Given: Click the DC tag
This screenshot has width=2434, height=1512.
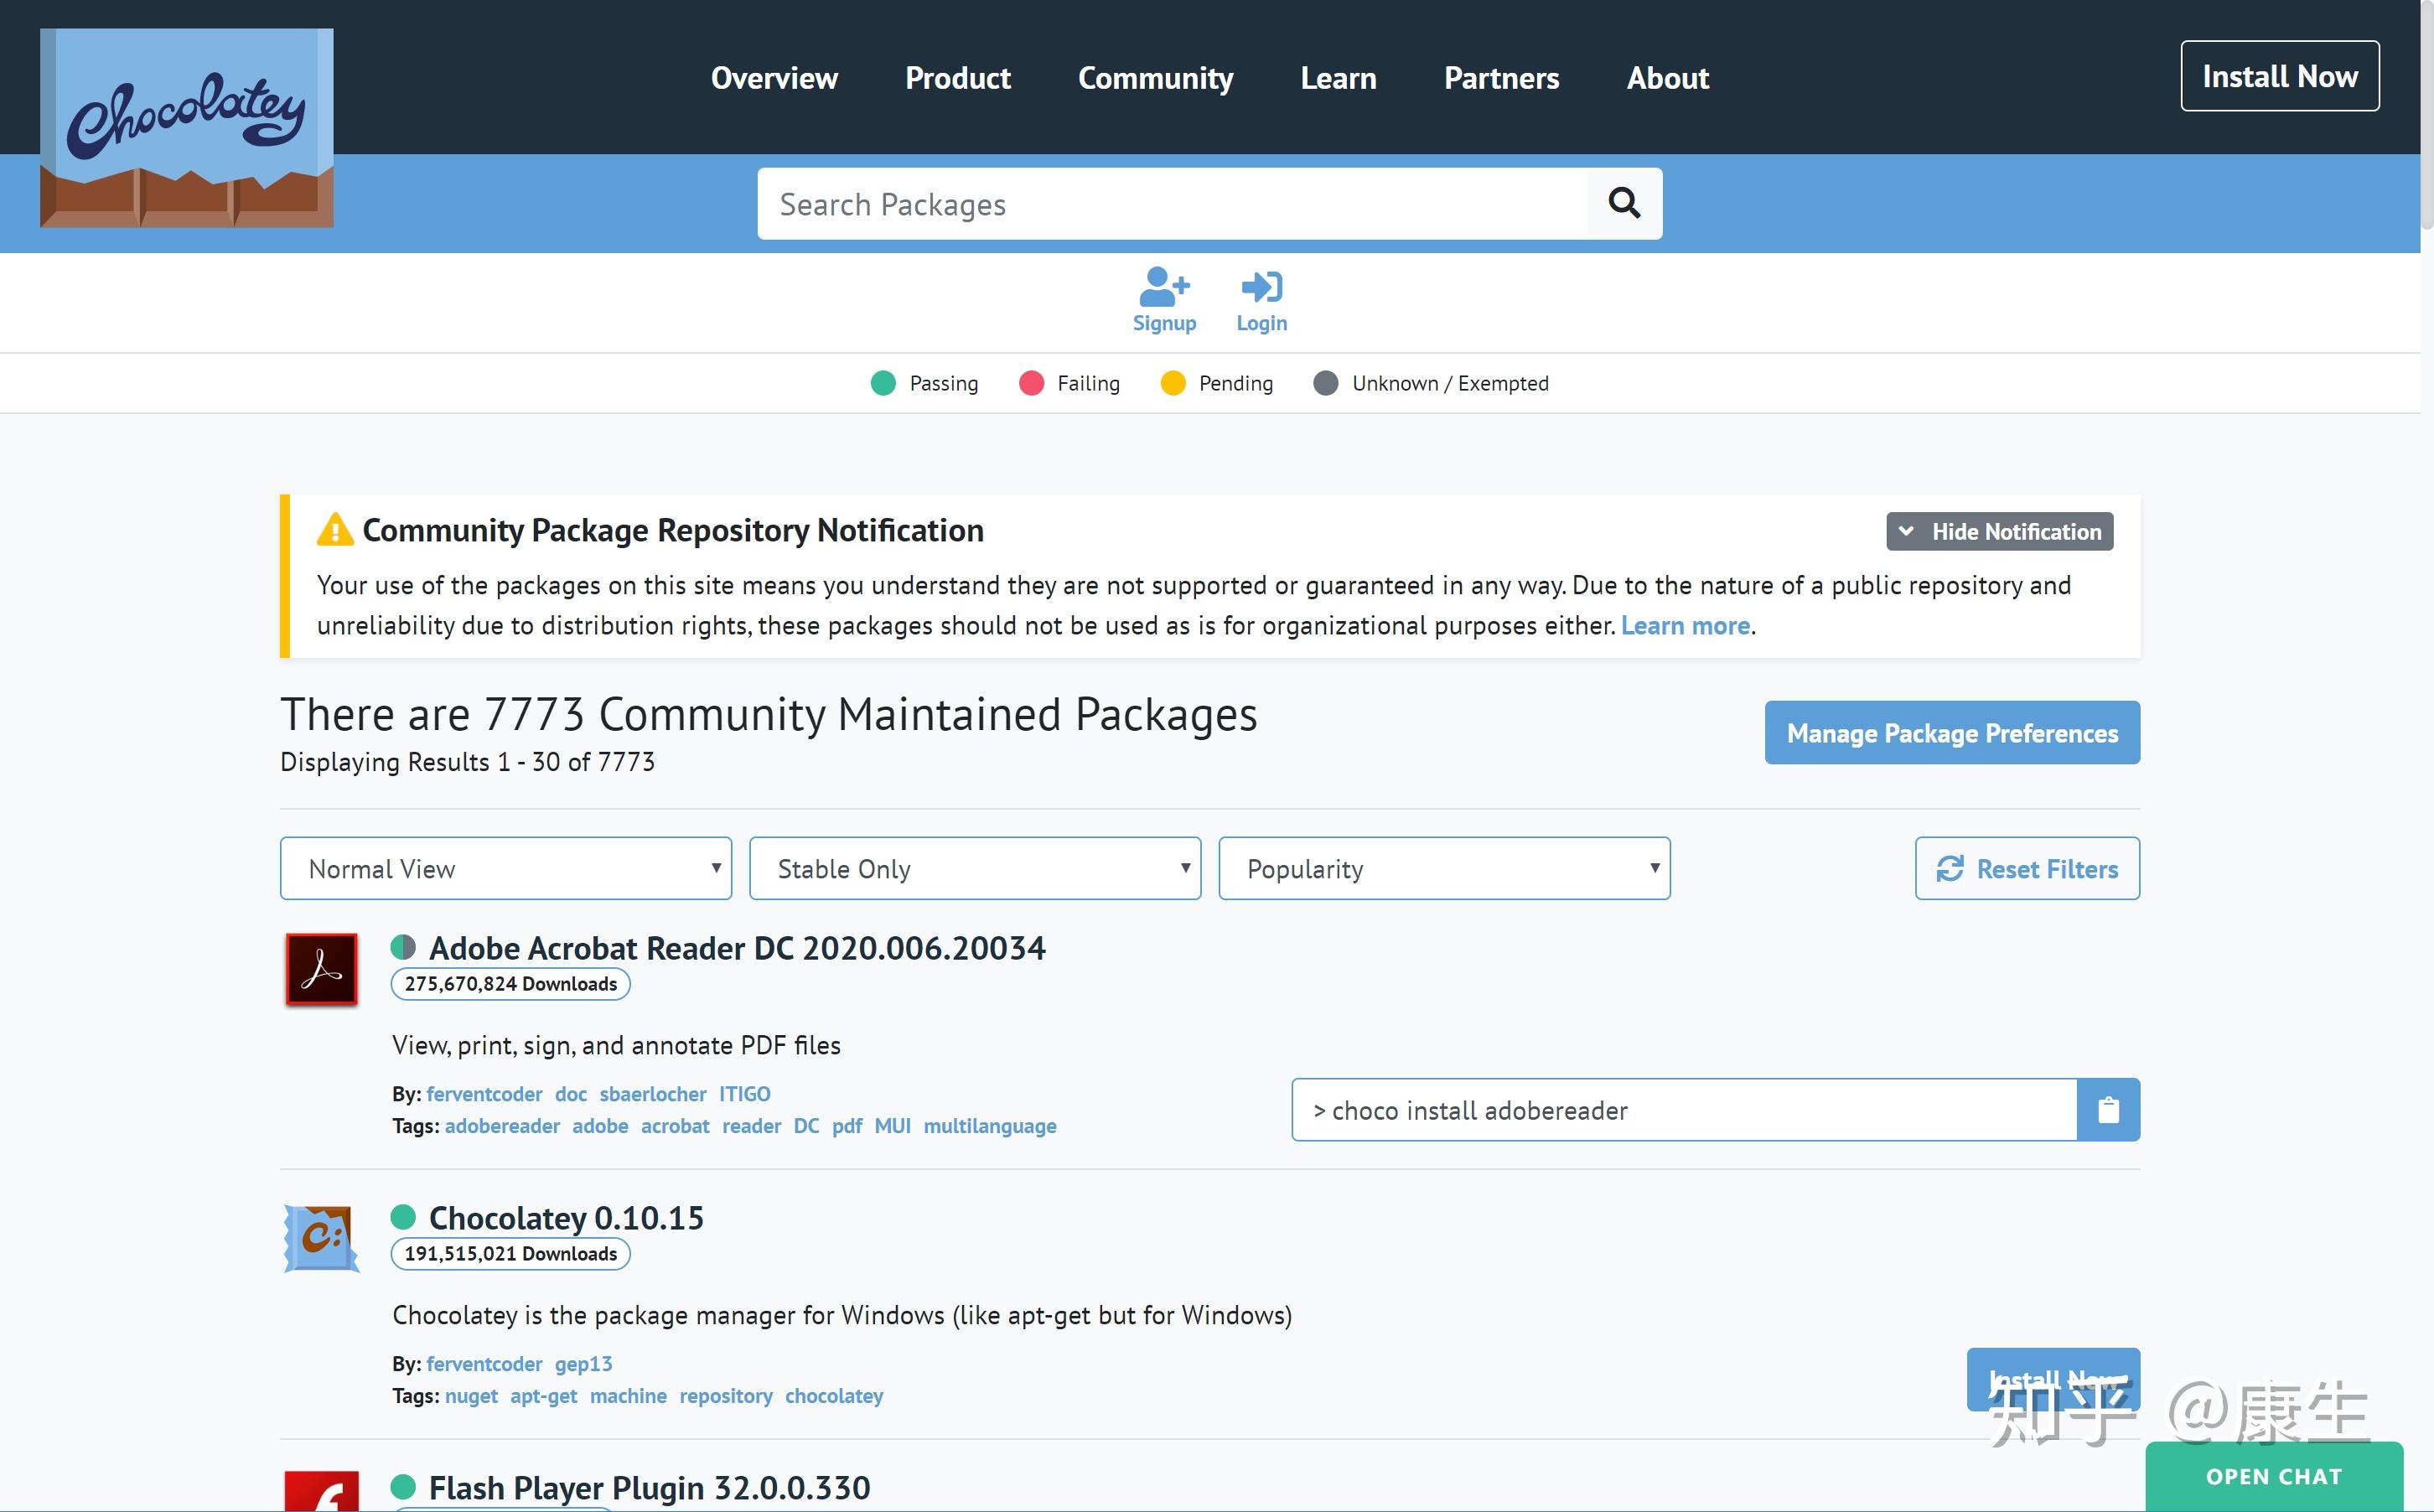Looking at the screenshot, I should pyautogui.click(x=806, y=1126).
